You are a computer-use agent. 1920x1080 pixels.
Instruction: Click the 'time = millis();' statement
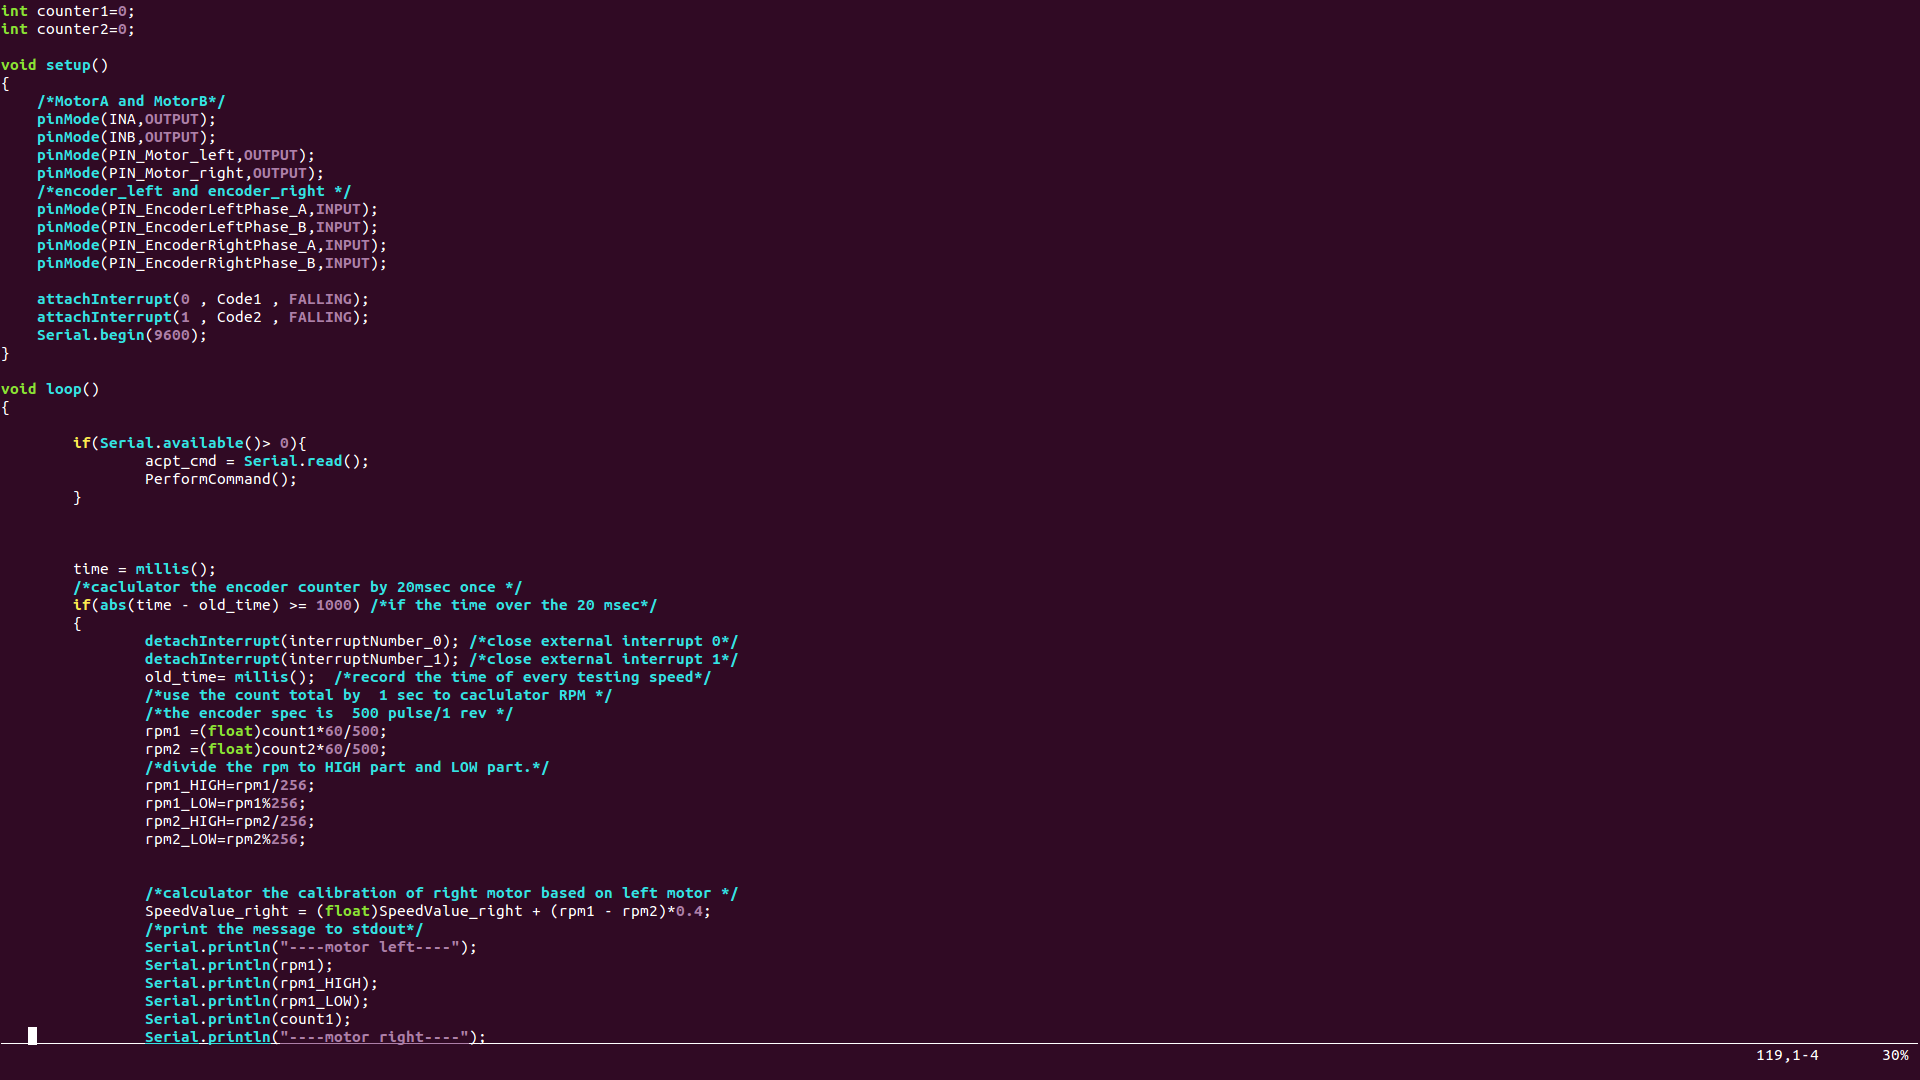(x=144, y=569)
